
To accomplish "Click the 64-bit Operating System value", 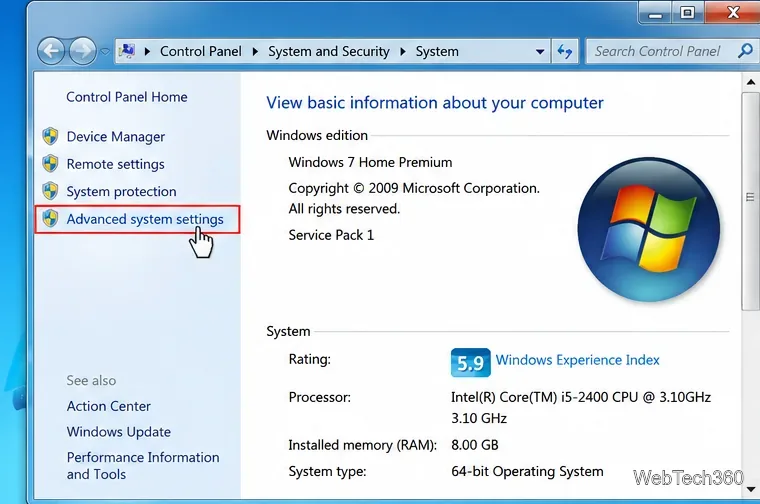I will coord(527,472).
